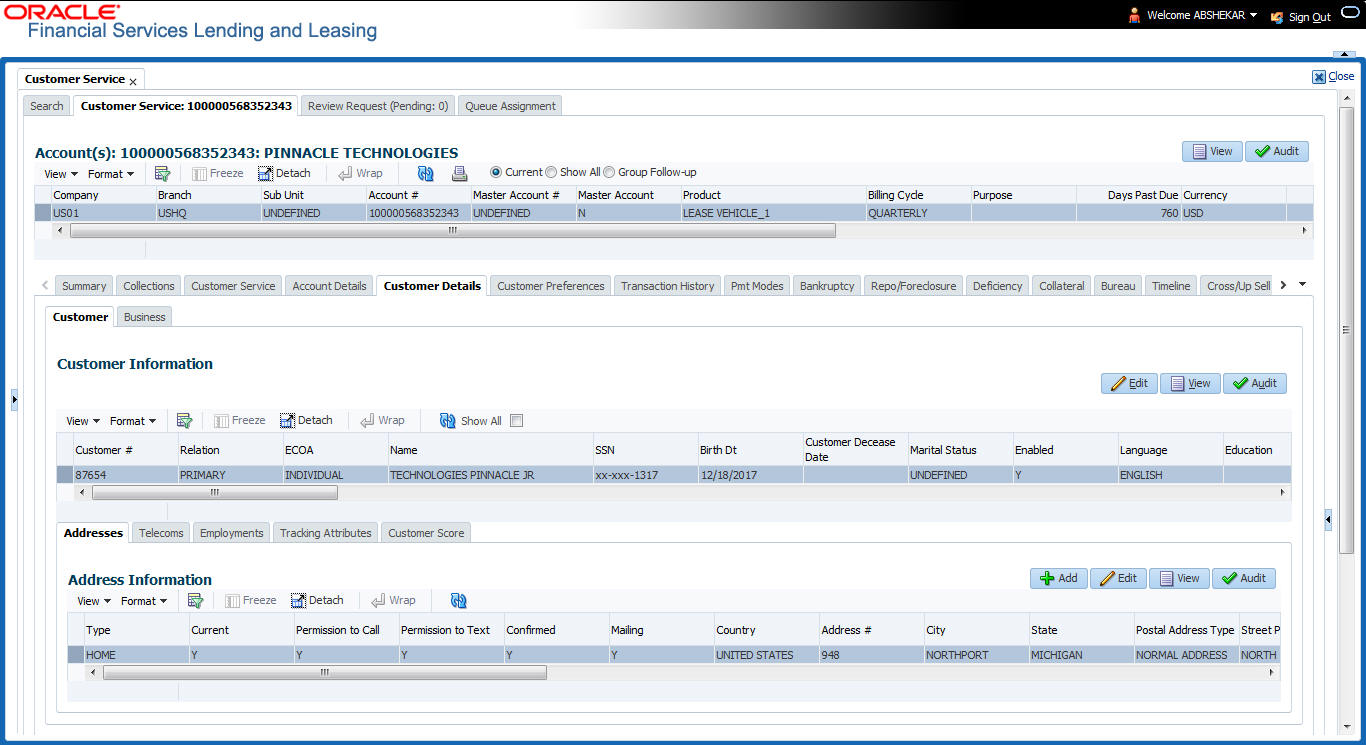Tick the Show All checkbox in Customer Information
The image size is (1366, 745).
(516, 421)
